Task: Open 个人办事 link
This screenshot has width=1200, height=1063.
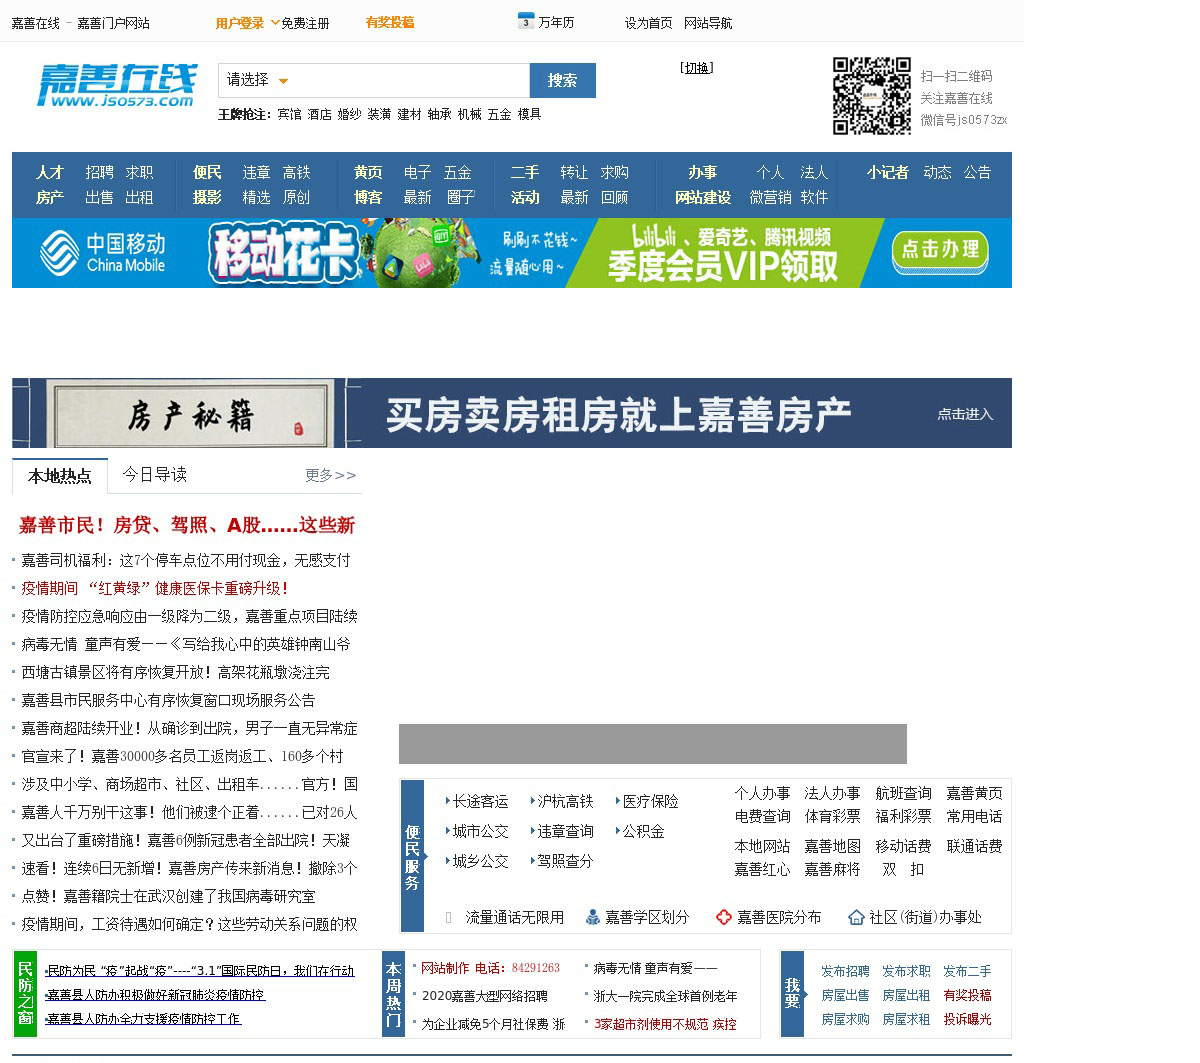Action: (762, 793)
